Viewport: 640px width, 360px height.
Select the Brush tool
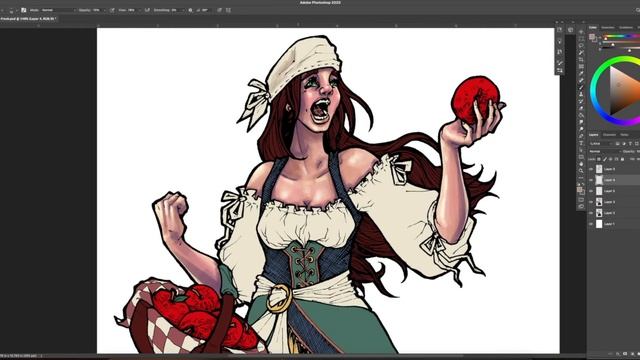(581, 88)
